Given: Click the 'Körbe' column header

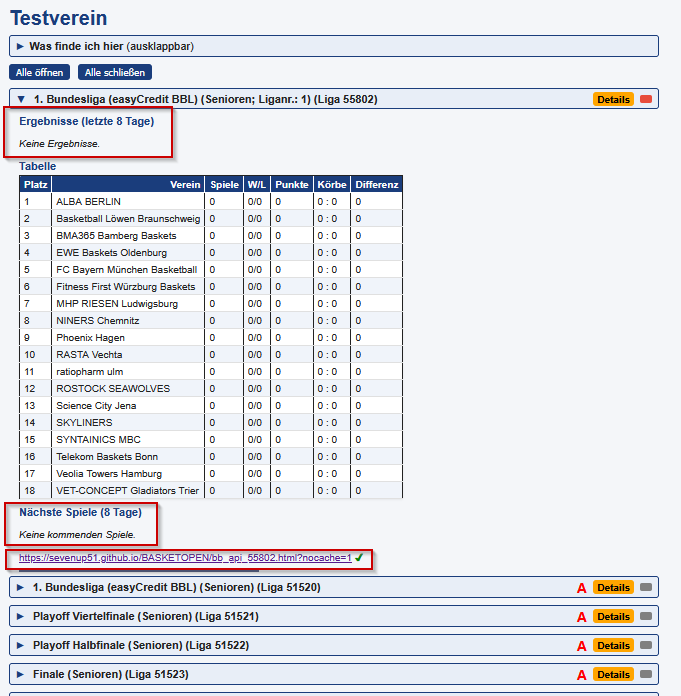Looking at the screenshot, I should tap(332, 184).
